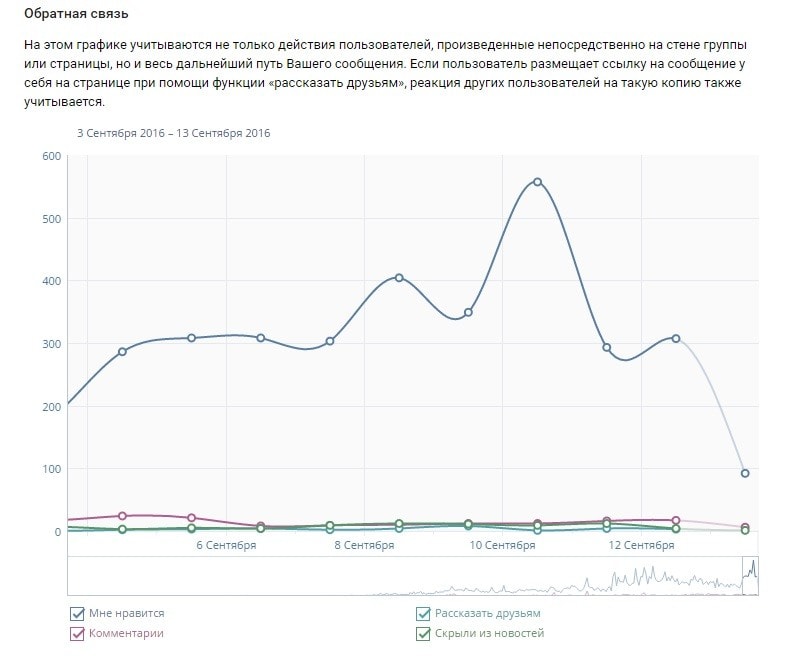Click the 600 value on the vertical axis
This screenshot has width=785, height=663.
51,156
